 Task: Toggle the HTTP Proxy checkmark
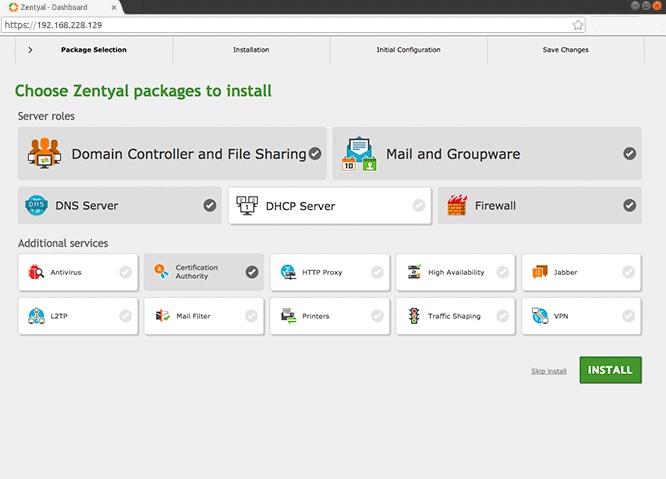pos(377,272)
